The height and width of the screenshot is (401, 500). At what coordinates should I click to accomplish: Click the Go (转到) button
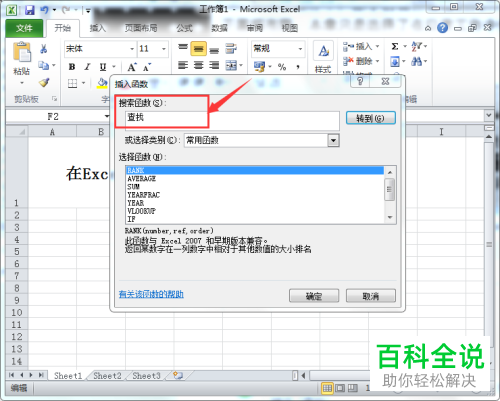coord(371,118)
